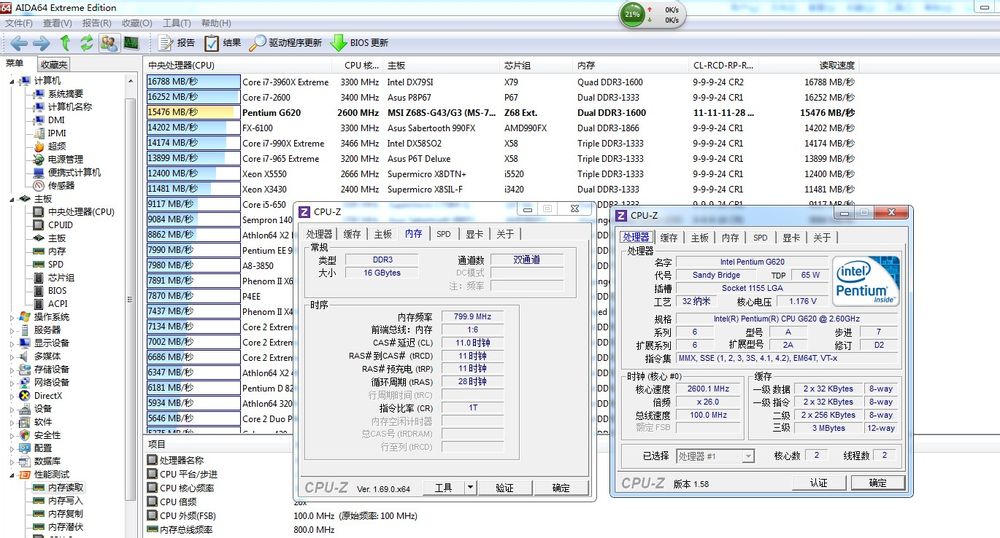
Task: Click 认证 button in CPU-Z 1.58
Action: coord(819,483)
